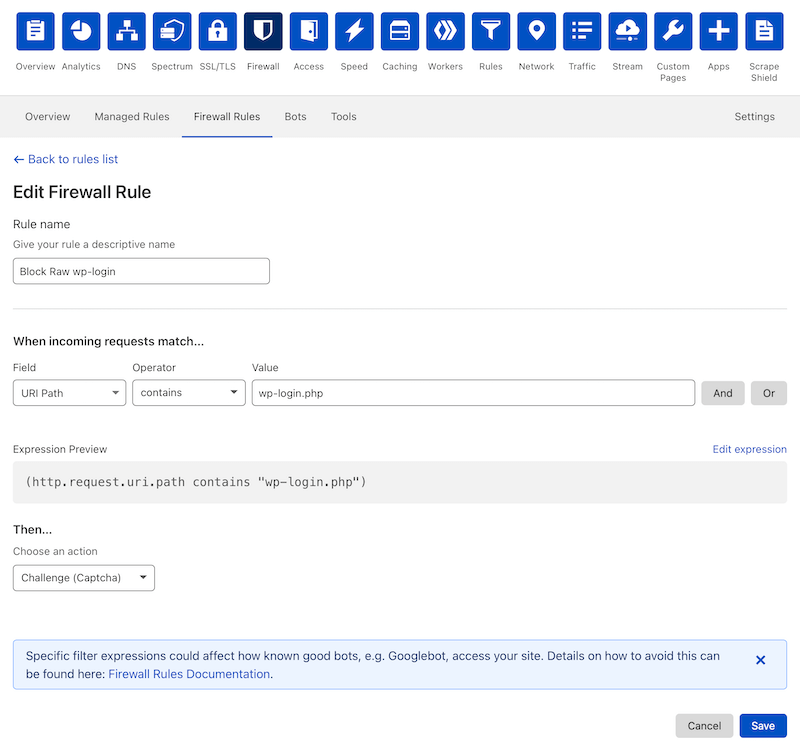Open the Access section

click(x=308, y=31)
